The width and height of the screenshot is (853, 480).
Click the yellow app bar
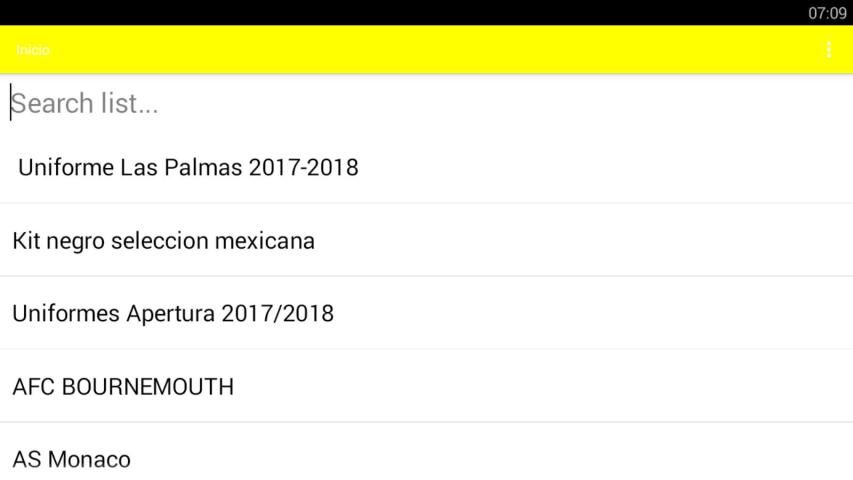pos(426,50)
